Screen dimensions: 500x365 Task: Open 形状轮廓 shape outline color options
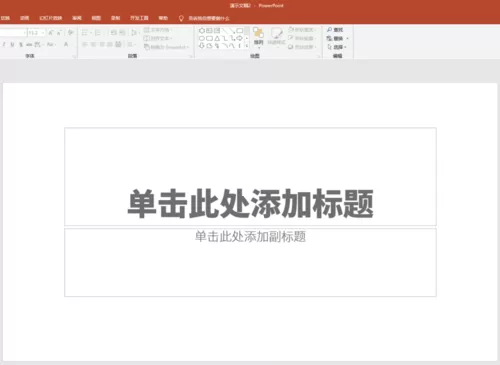pyautogui.click(x=301, y=38)
